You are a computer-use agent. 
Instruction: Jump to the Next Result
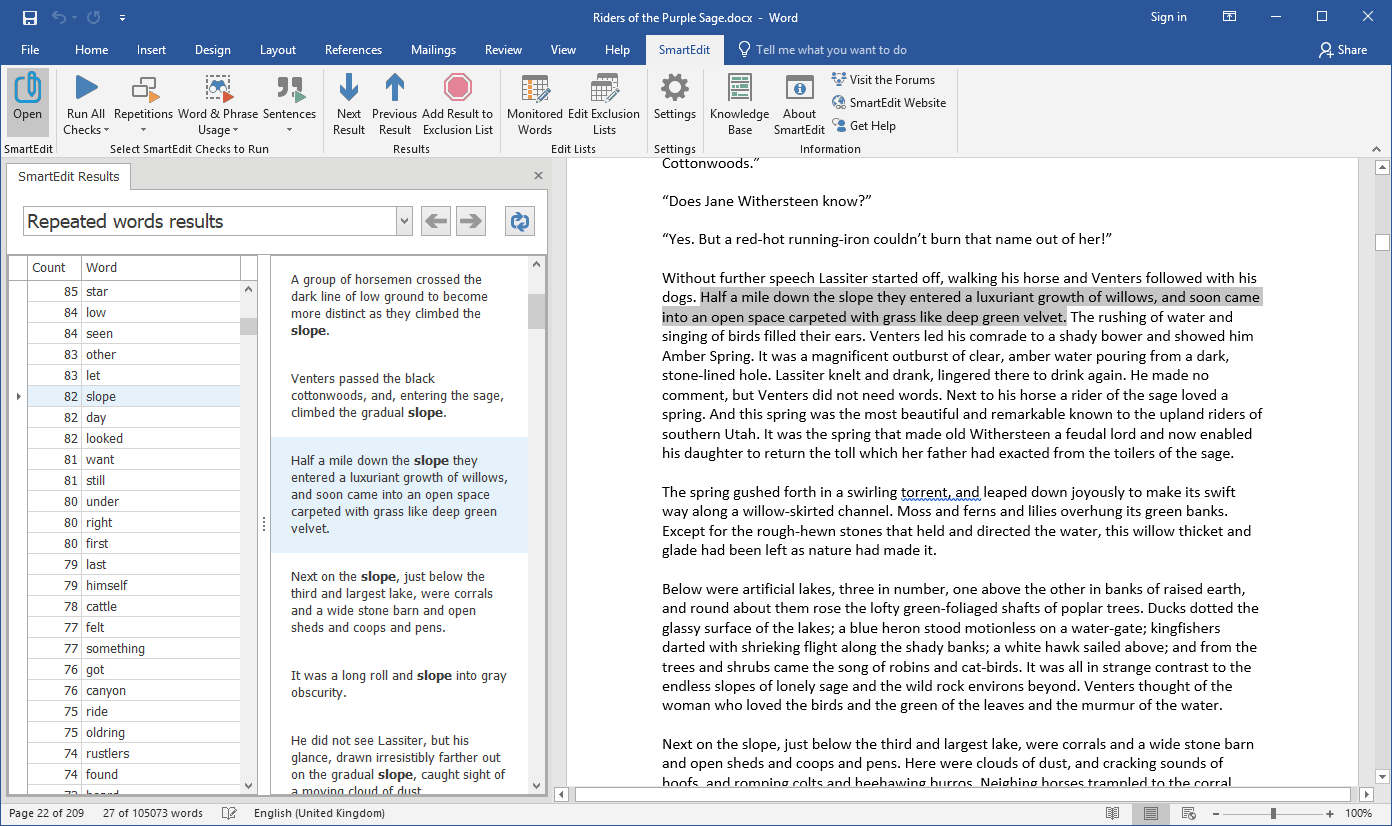[x=348, y=100]
